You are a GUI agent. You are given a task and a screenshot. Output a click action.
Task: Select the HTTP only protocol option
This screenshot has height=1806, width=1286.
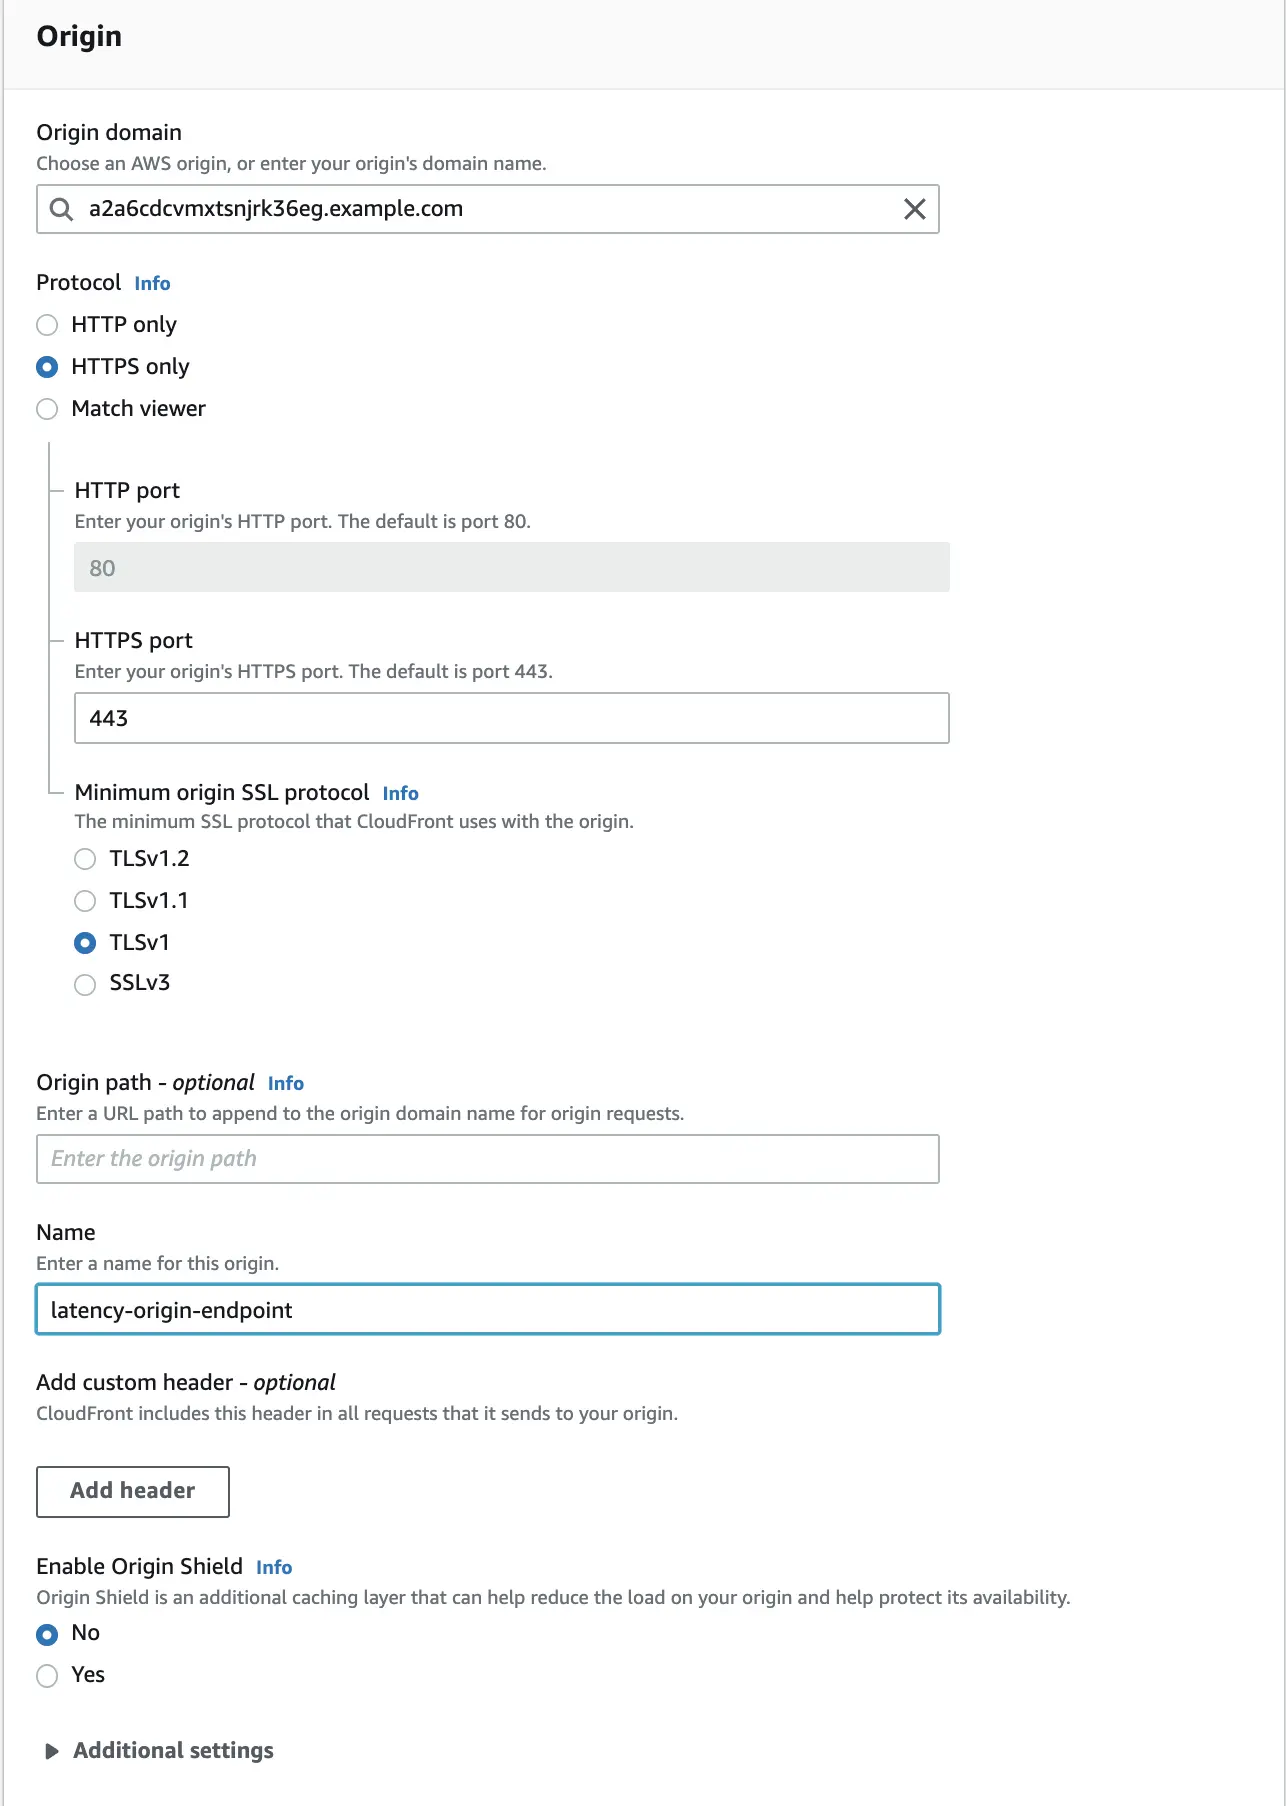point(47,325)
